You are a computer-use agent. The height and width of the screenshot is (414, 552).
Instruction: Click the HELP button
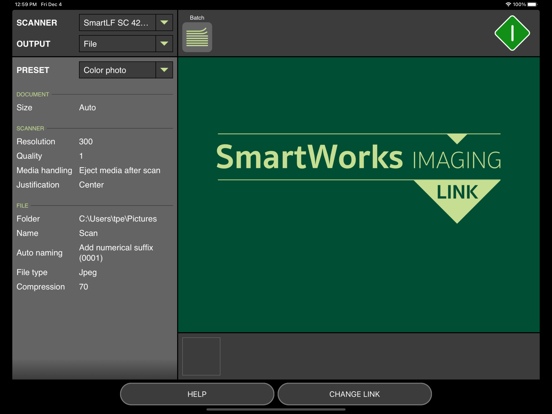coord(197,394)
